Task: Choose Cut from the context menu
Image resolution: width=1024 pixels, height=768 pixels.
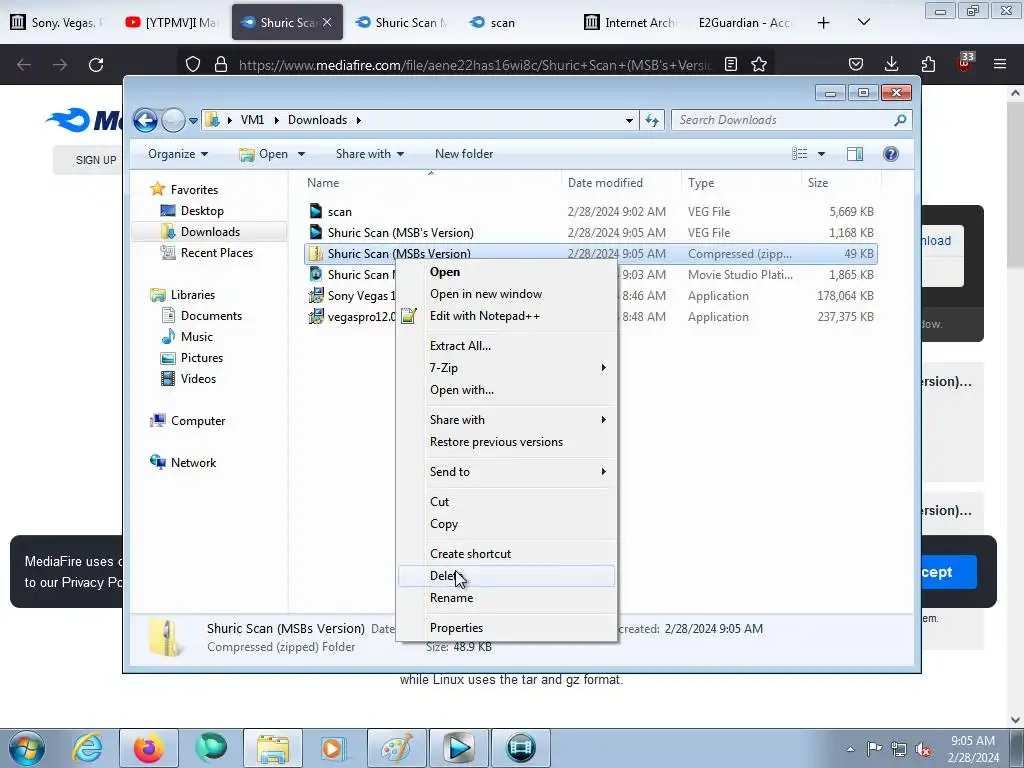Action: pos(506,502)
